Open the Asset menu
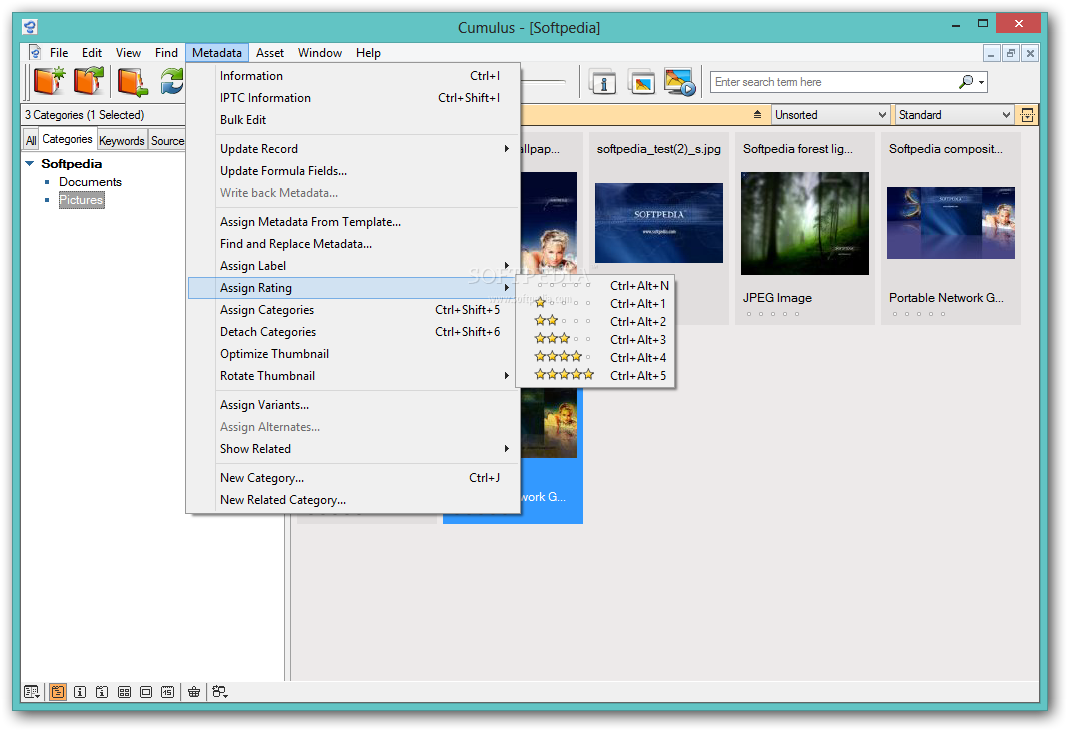Screen dimensions: 1068x731 tap(270, 52)
